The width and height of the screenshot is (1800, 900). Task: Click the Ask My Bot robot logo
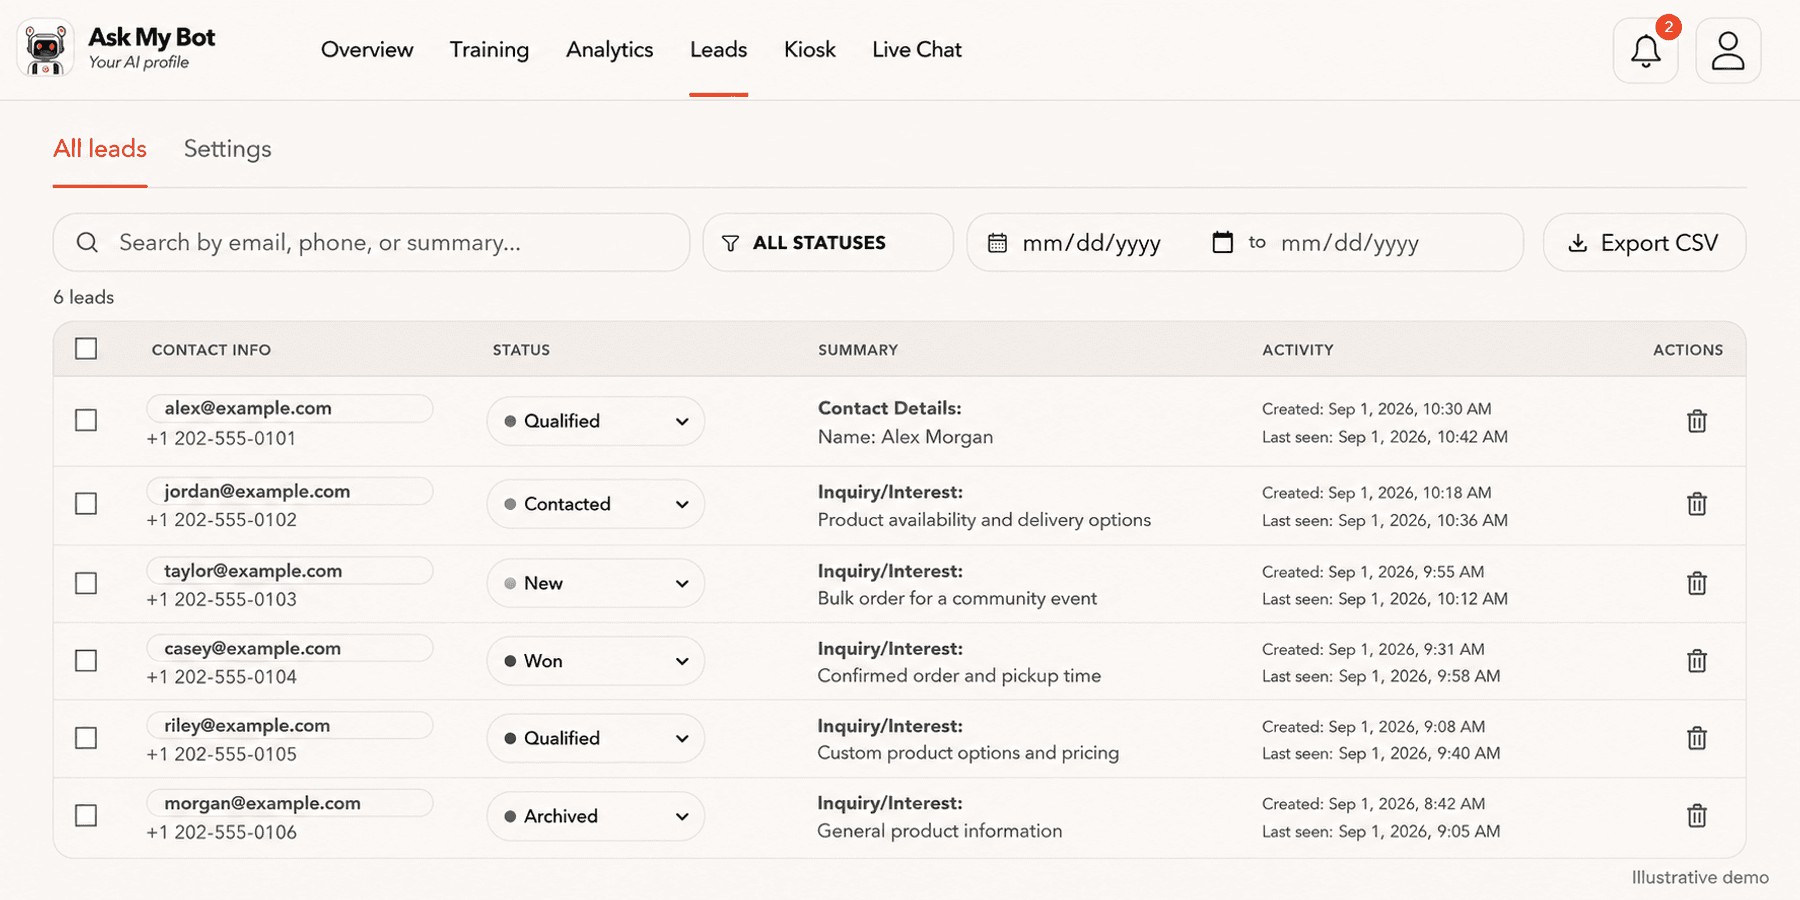(45, 48)
